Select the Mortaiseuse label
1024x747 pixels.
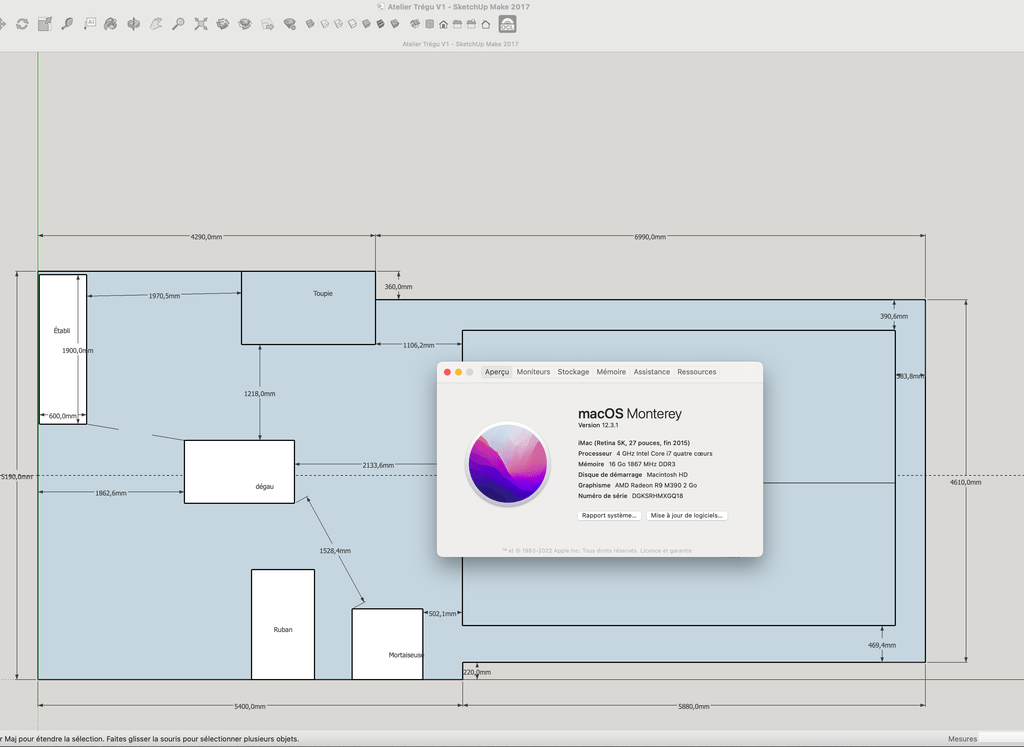point(406,655)
